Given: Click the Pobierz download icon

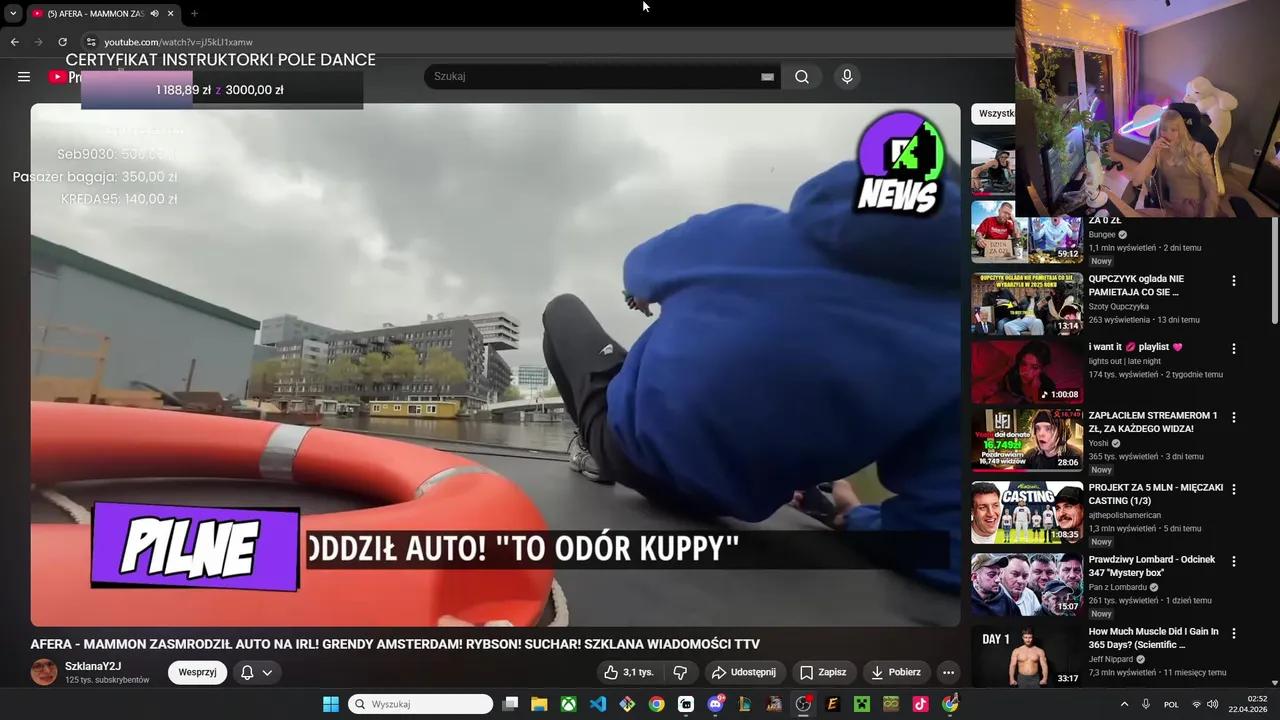Looking at the screenshot, I should pyautogui.click(x=877, y=672).
